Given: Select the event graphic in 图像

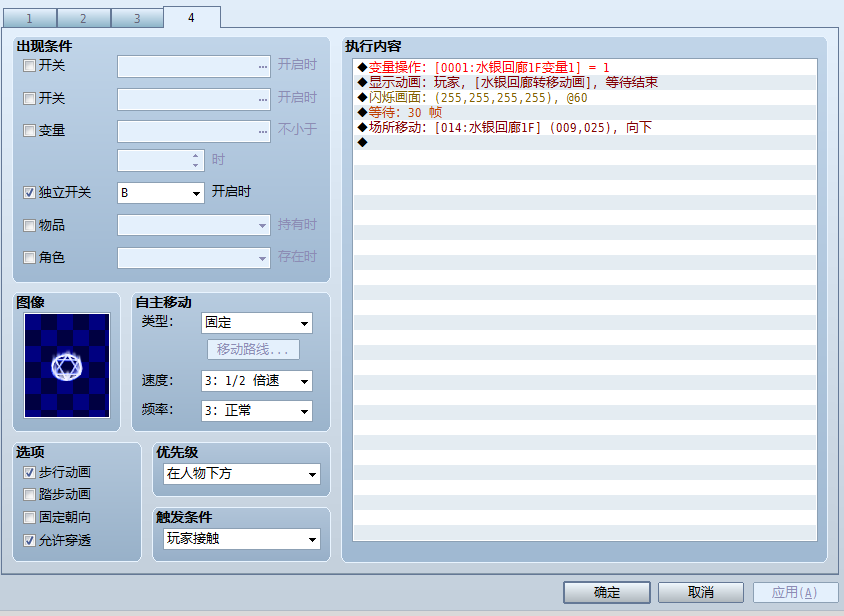Looking at the screenshot, I should [x=67, y=365].
